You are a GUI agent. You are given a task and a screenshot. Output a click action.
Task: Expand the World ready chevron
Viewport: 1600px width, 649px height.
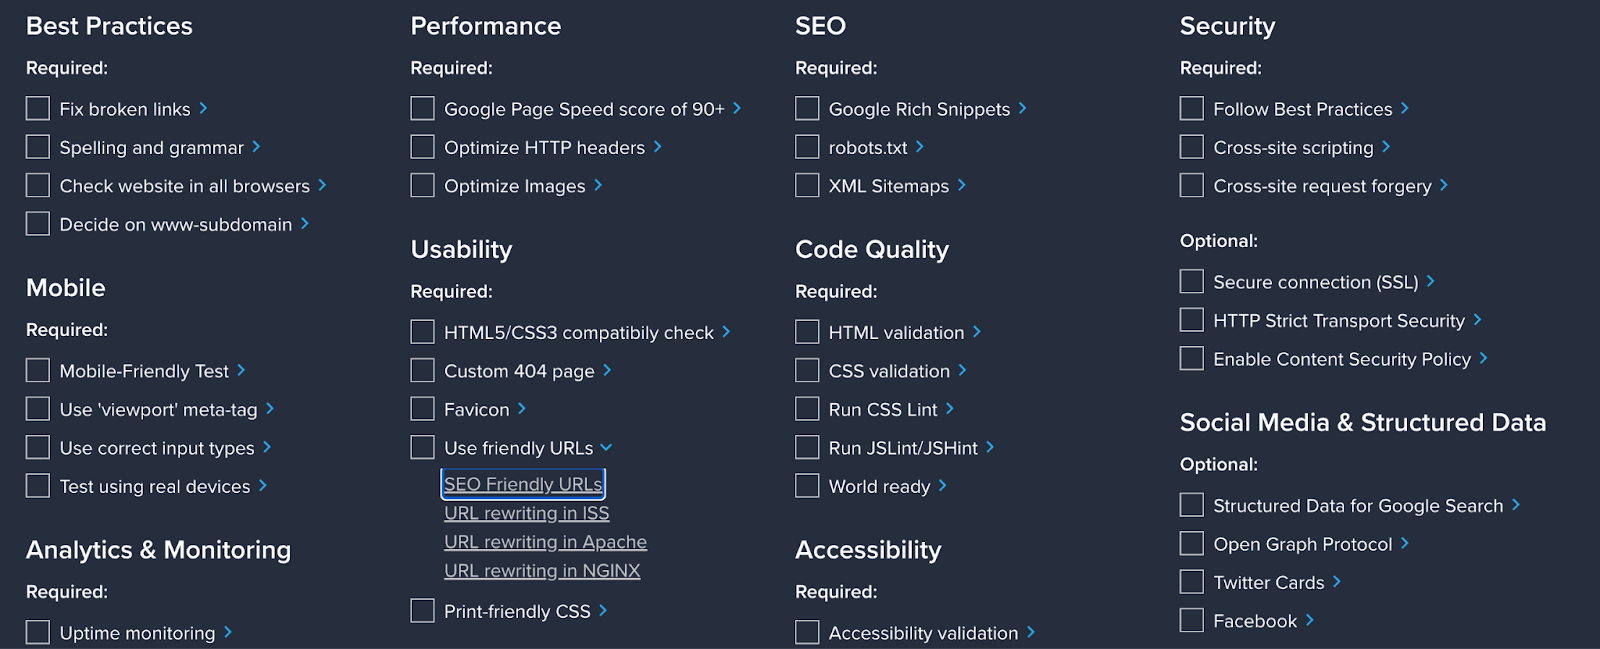(x=943, y=485)
